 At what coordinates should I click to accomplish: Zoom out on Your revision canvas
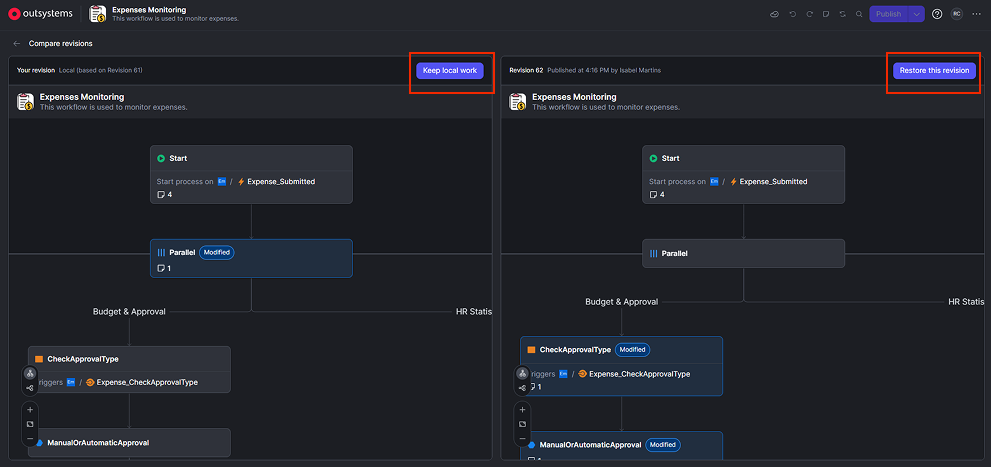(30, 439)
